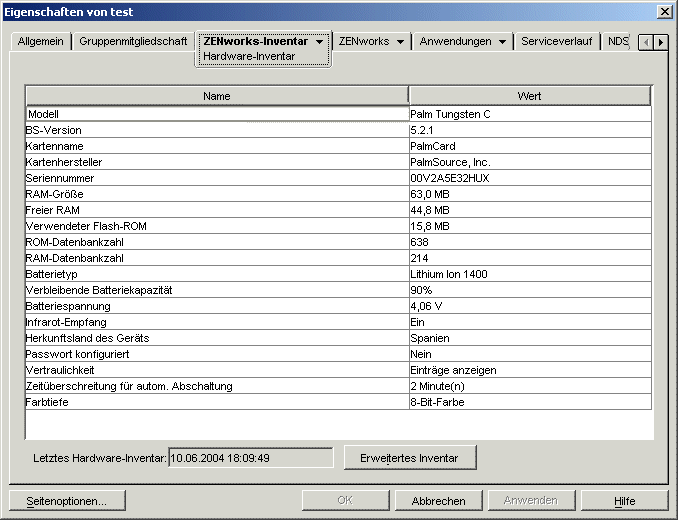Click the Letztes Hardware-Inventar date field

pyautogui.click(x=251, y=458)
